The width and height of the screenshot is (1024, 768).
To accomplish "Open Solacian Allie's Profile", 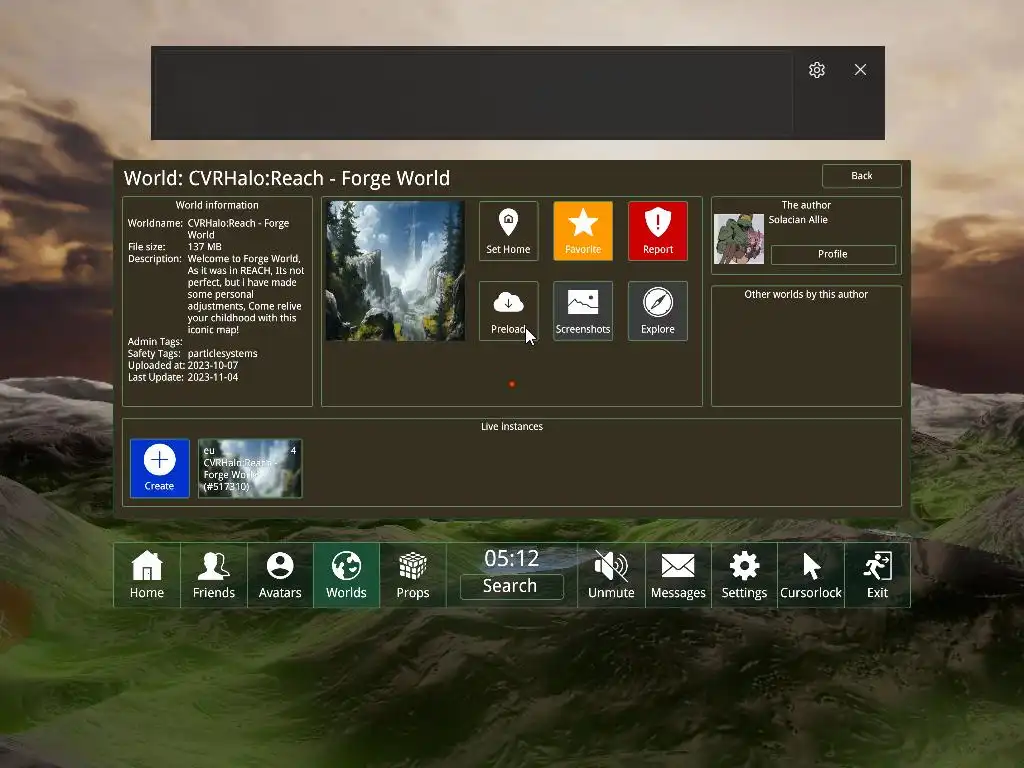I will tap(833, 254).
